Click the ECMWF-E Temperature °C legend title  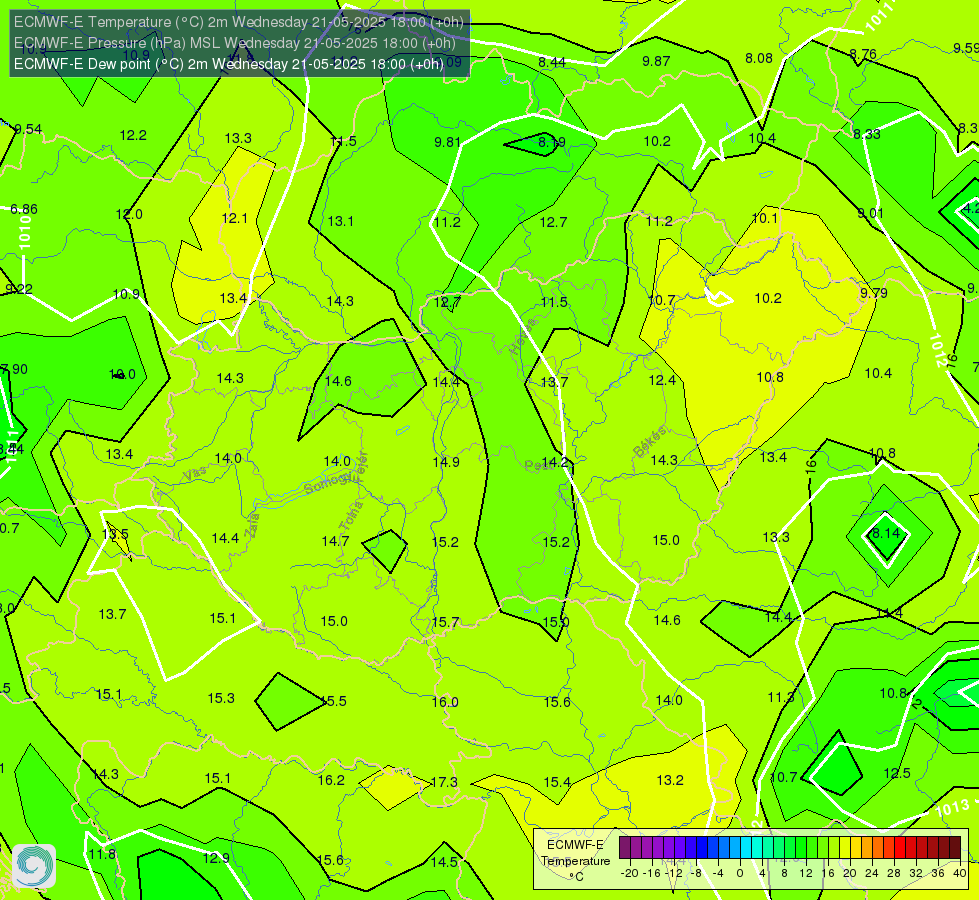575,861
